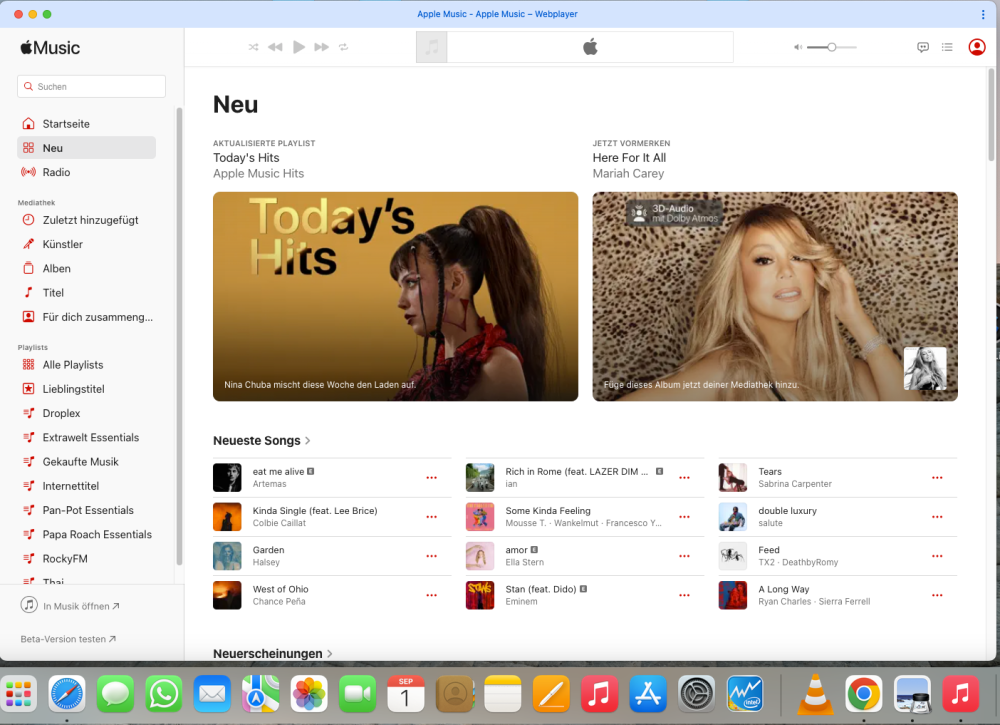Mute using the speaker icon

pos(797,47)
